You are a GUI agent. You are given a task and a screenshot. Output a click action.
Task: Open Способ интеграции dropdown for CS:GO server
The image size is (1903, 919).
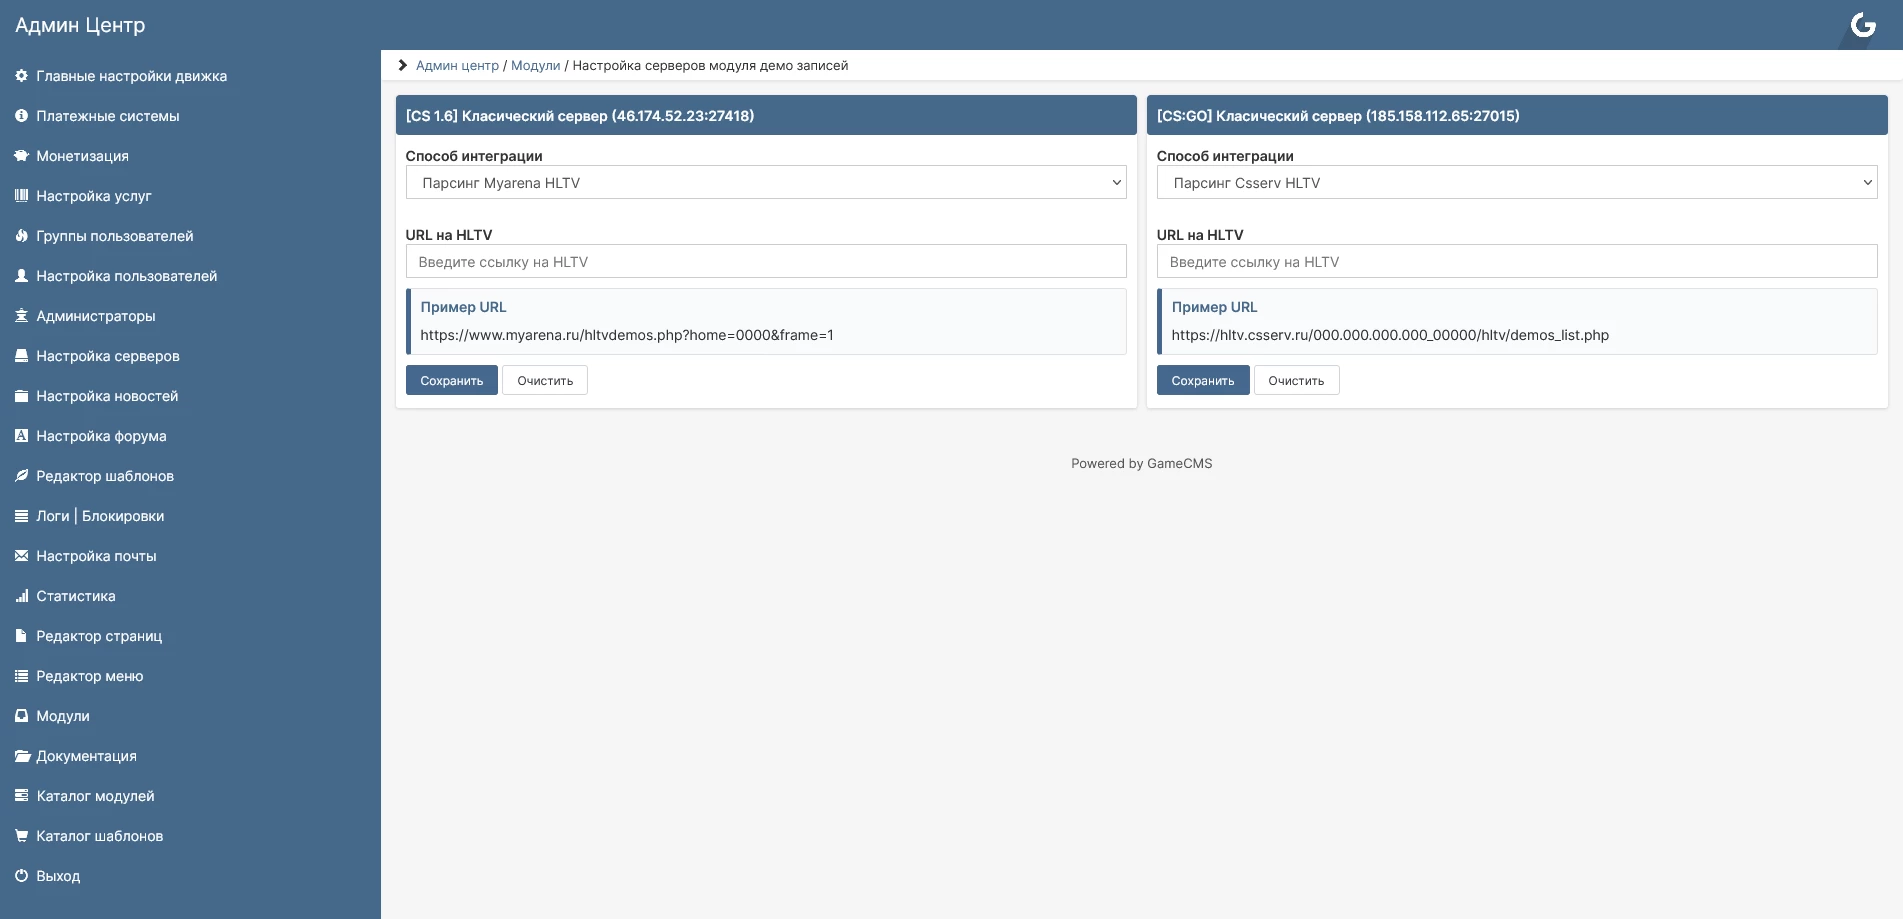(x=1517, y=183)
